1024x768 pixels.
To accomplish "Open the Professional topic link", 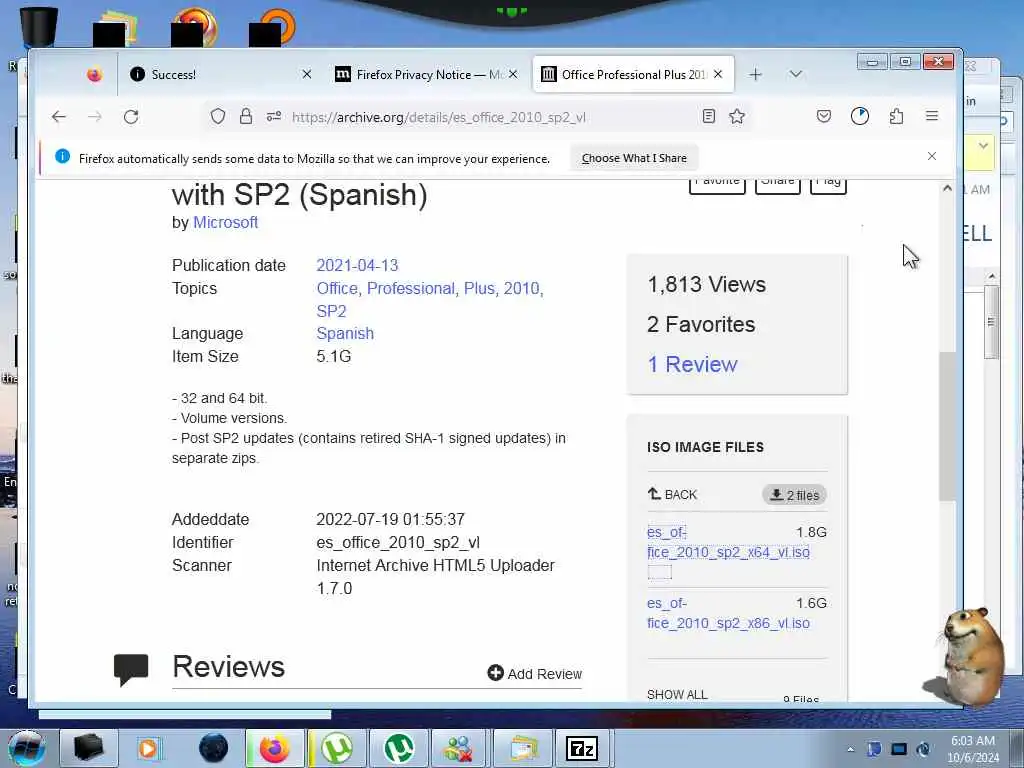I will pos(411,288).
